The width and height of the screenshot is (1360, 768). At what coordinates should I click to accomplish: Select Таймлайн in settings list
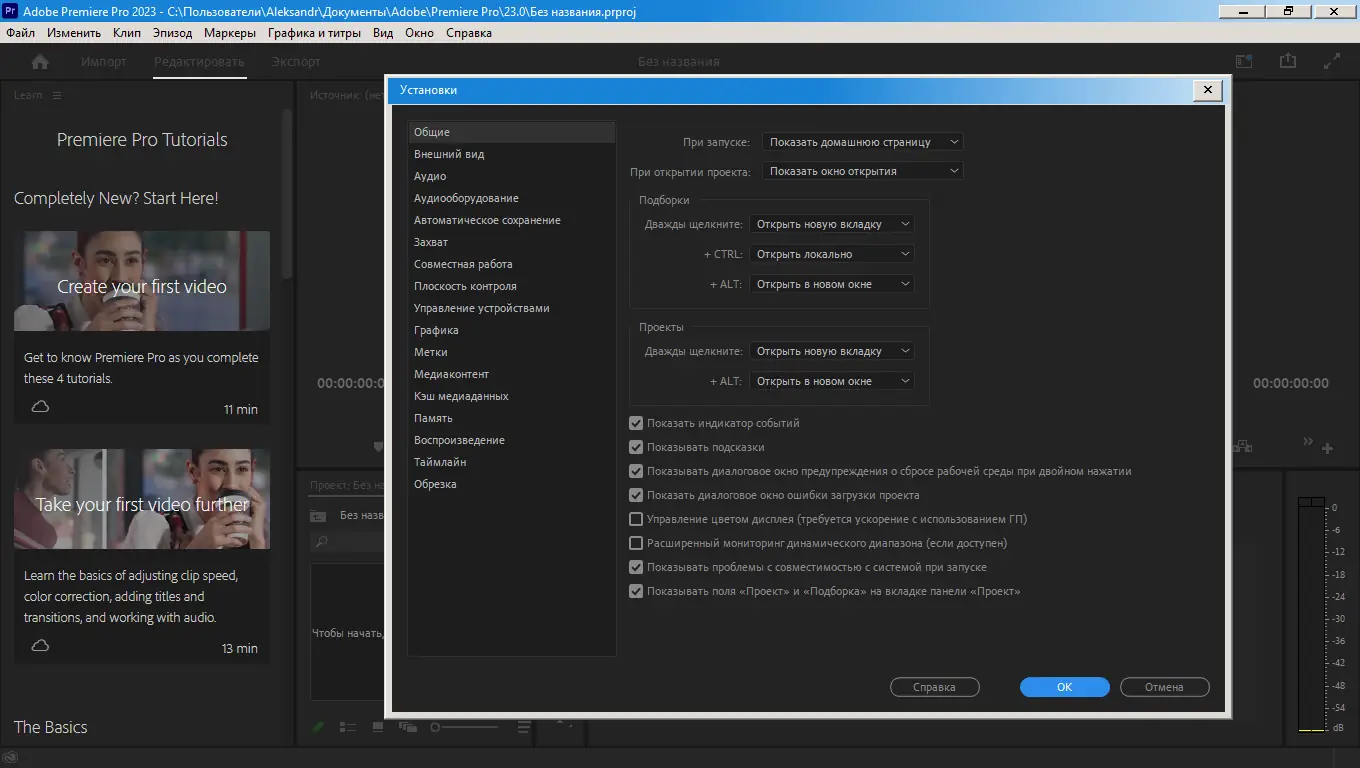pos(512,462)
